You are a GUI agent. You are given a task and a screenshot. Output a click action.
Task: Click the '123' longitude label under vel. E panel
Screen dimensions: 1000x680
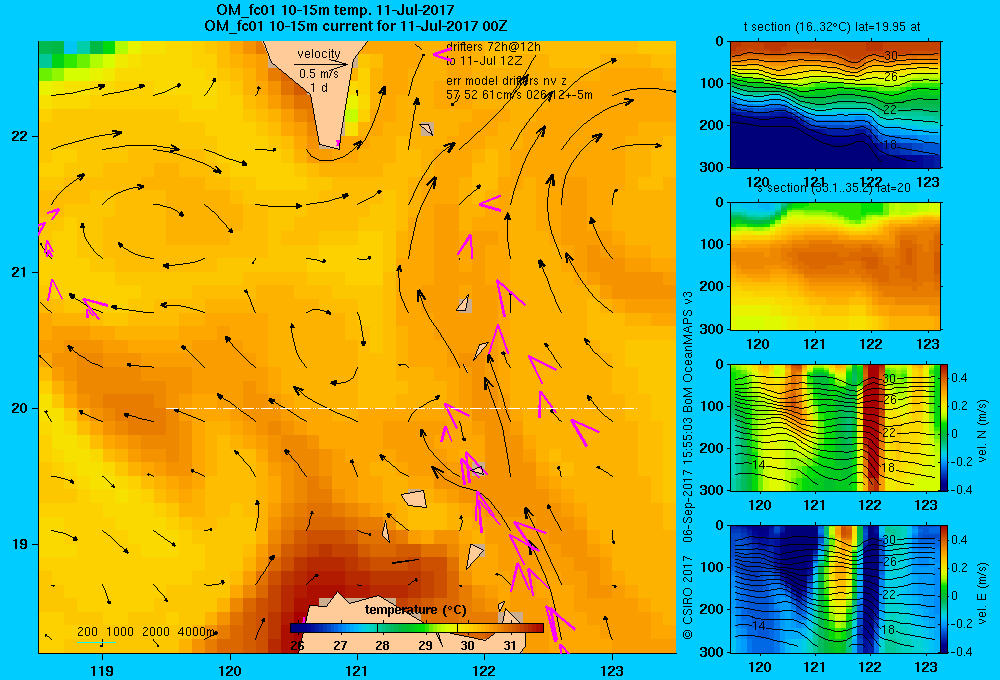(x=926, y=667)
